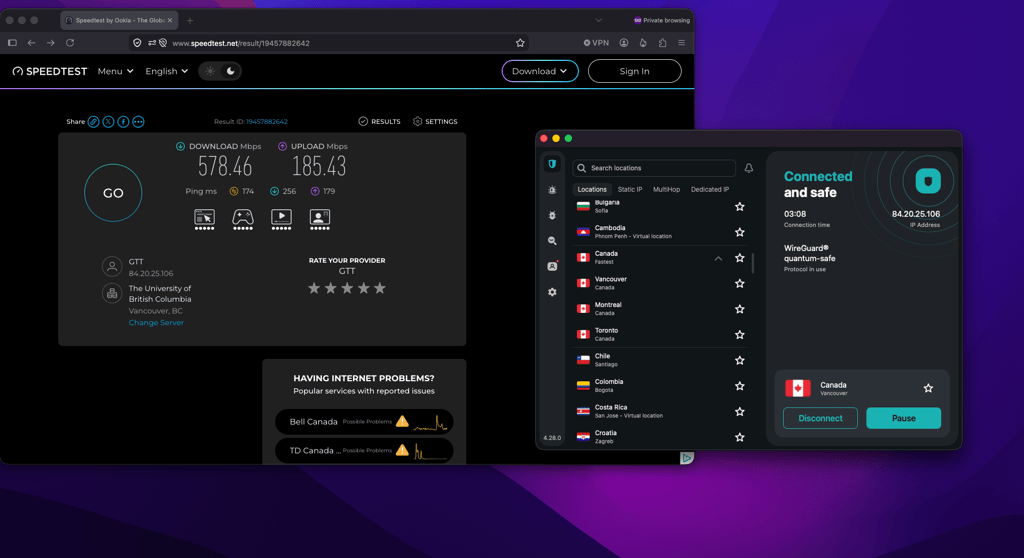Screen dimensions: 1024x558
Task: Share the result via the copy link icon
Action: (x=93, y=122)
